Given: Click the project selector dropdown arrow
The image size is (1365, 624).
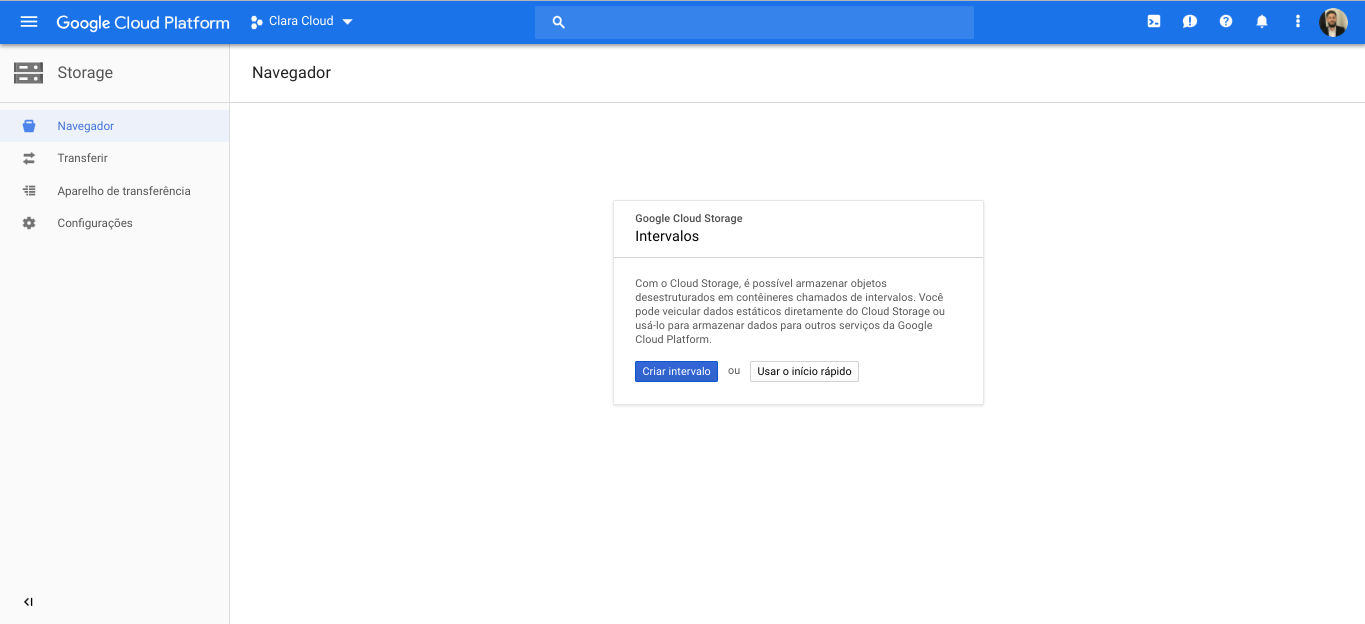Looking at the screenshot, I should pos(347,22).
